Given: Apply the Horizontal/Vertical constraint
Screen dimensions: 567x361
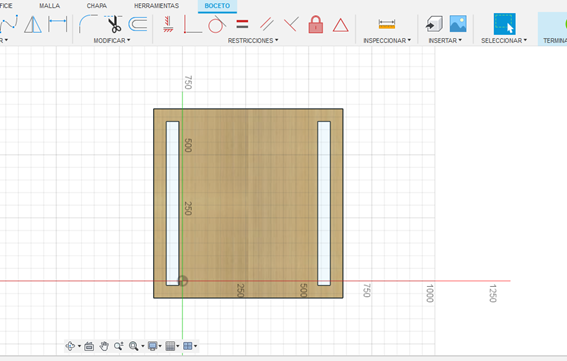Looking at the screenshot, I should pos(168,24).
